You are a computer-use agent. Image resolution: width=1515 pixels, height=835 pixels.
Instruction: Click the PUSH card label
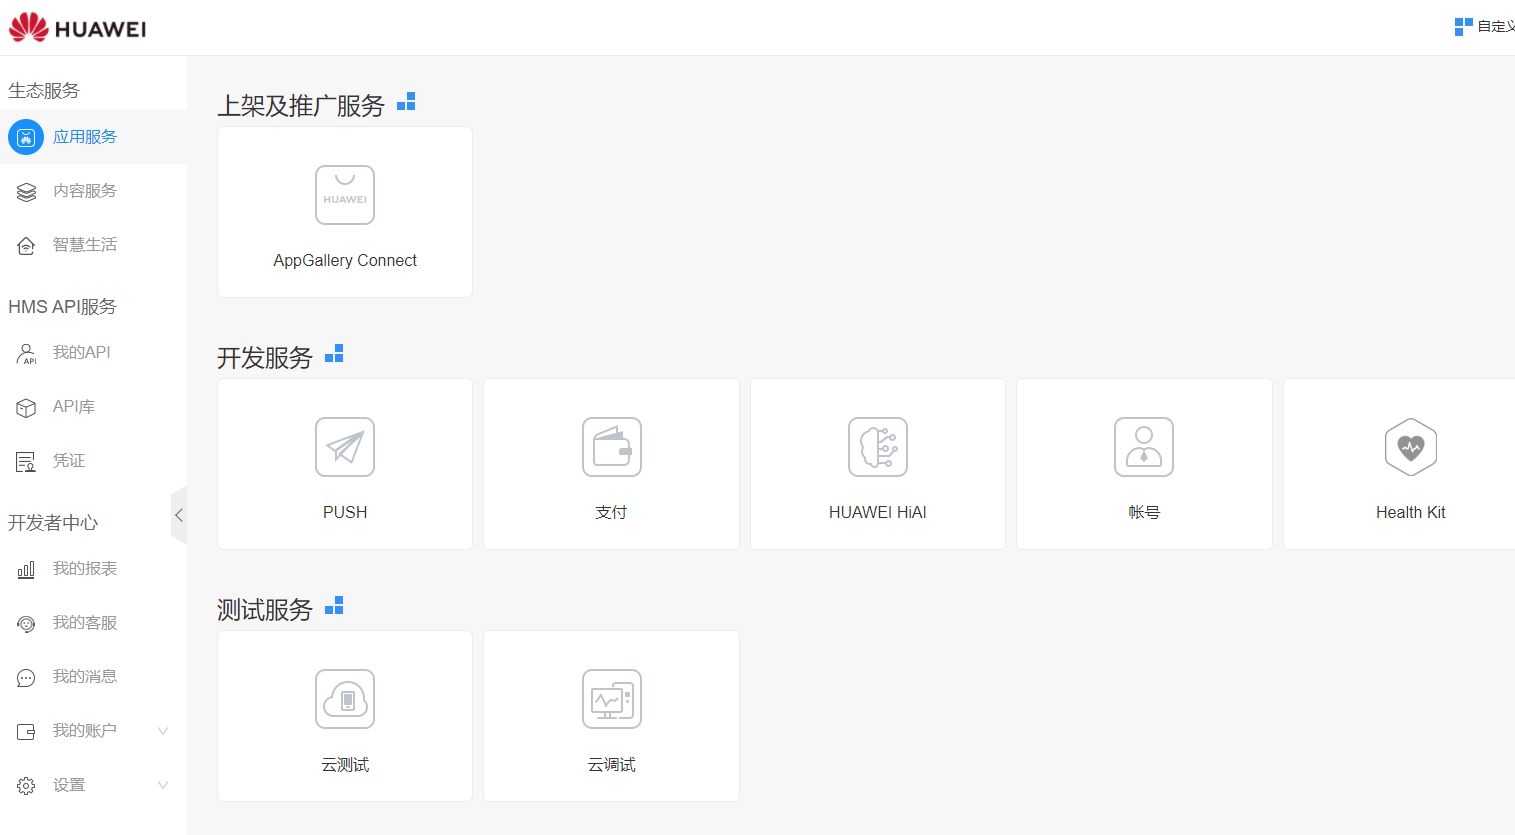[x=345, y=512]
